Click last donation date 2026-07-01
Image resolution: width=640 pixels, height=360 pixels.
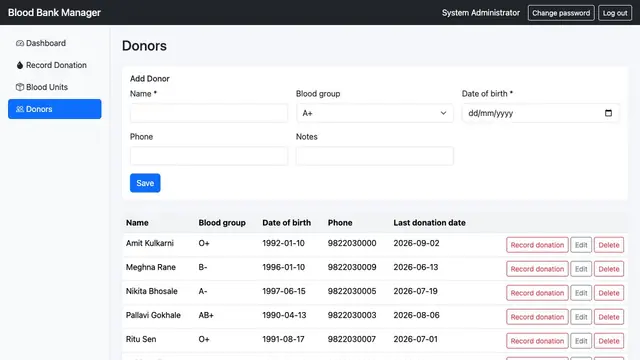click(x=416, y=339)
